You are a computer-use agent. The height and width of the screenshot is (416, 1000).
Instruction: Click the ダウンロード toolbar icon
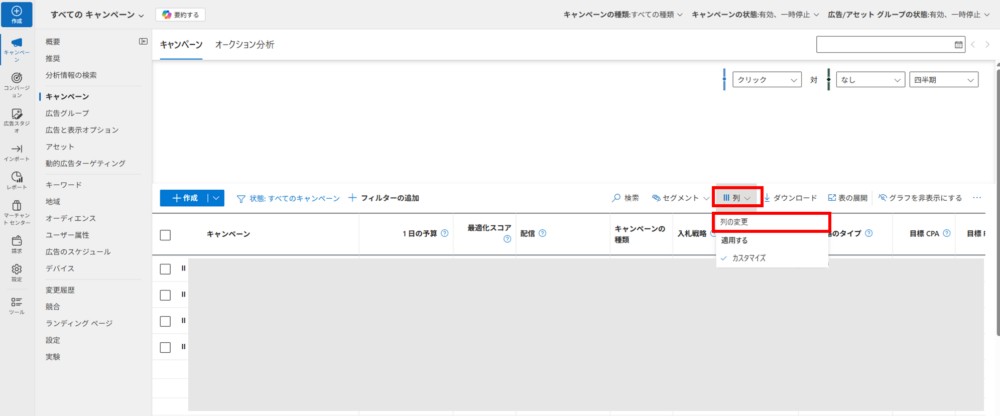click(x=767, y=198)
